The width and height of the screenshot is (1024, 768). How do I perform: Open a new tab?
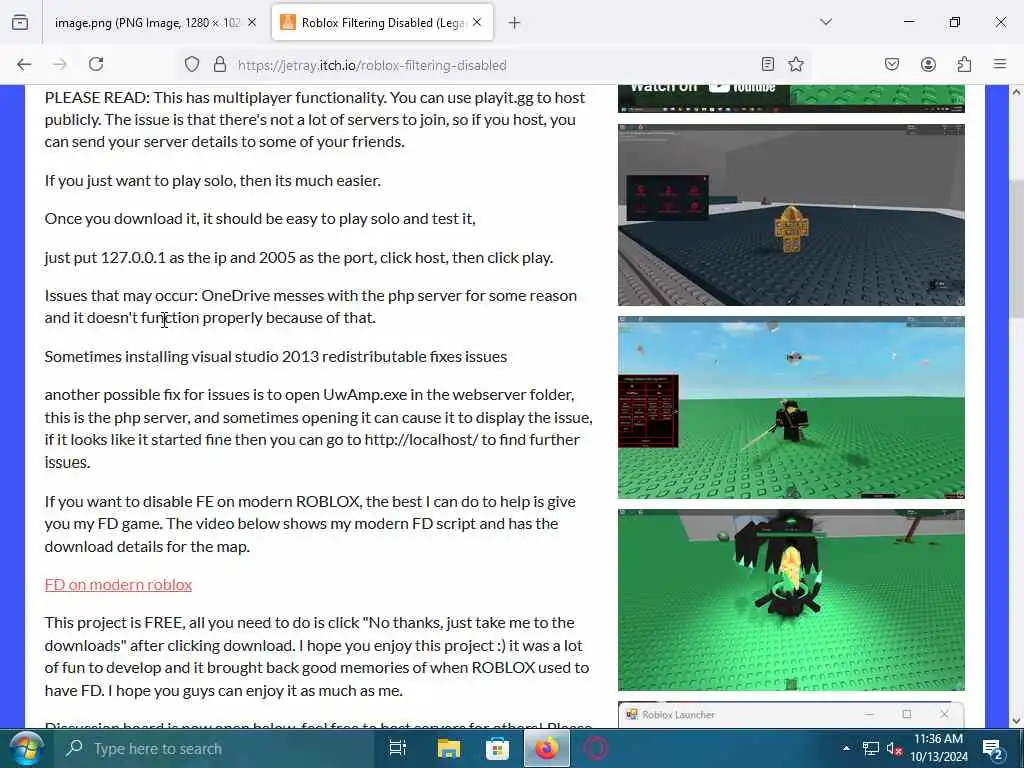(515, 23)
